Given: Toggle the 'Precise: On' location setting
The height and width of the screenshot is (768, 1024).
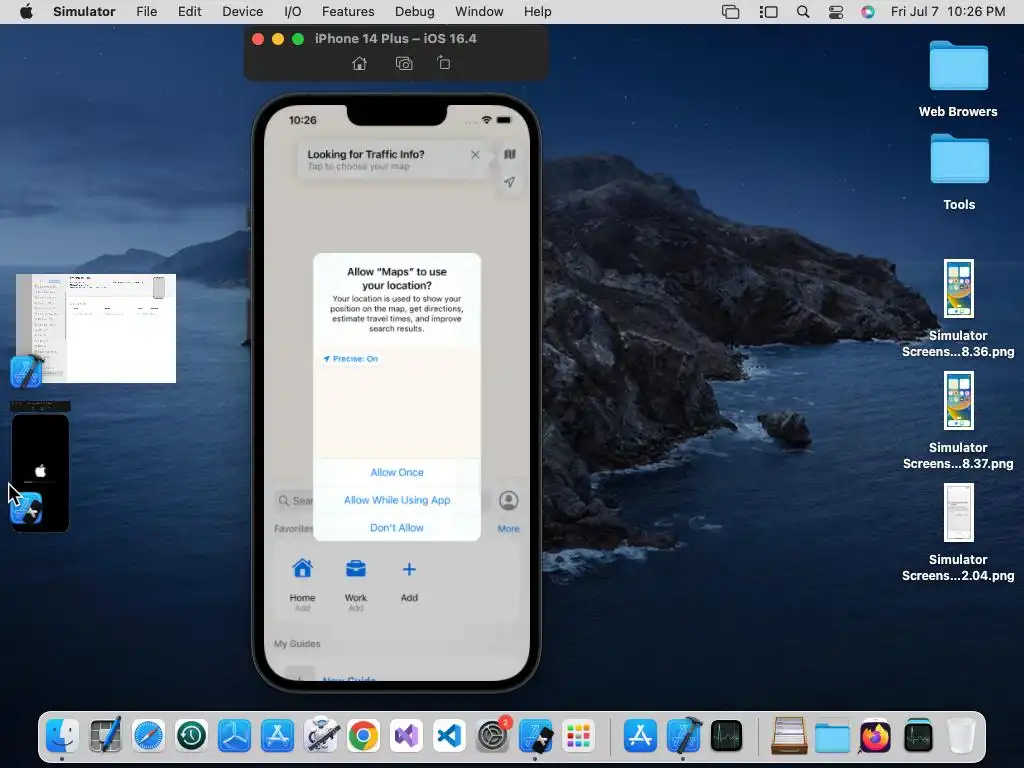Looking at the screenshot, I should [351, 359].
